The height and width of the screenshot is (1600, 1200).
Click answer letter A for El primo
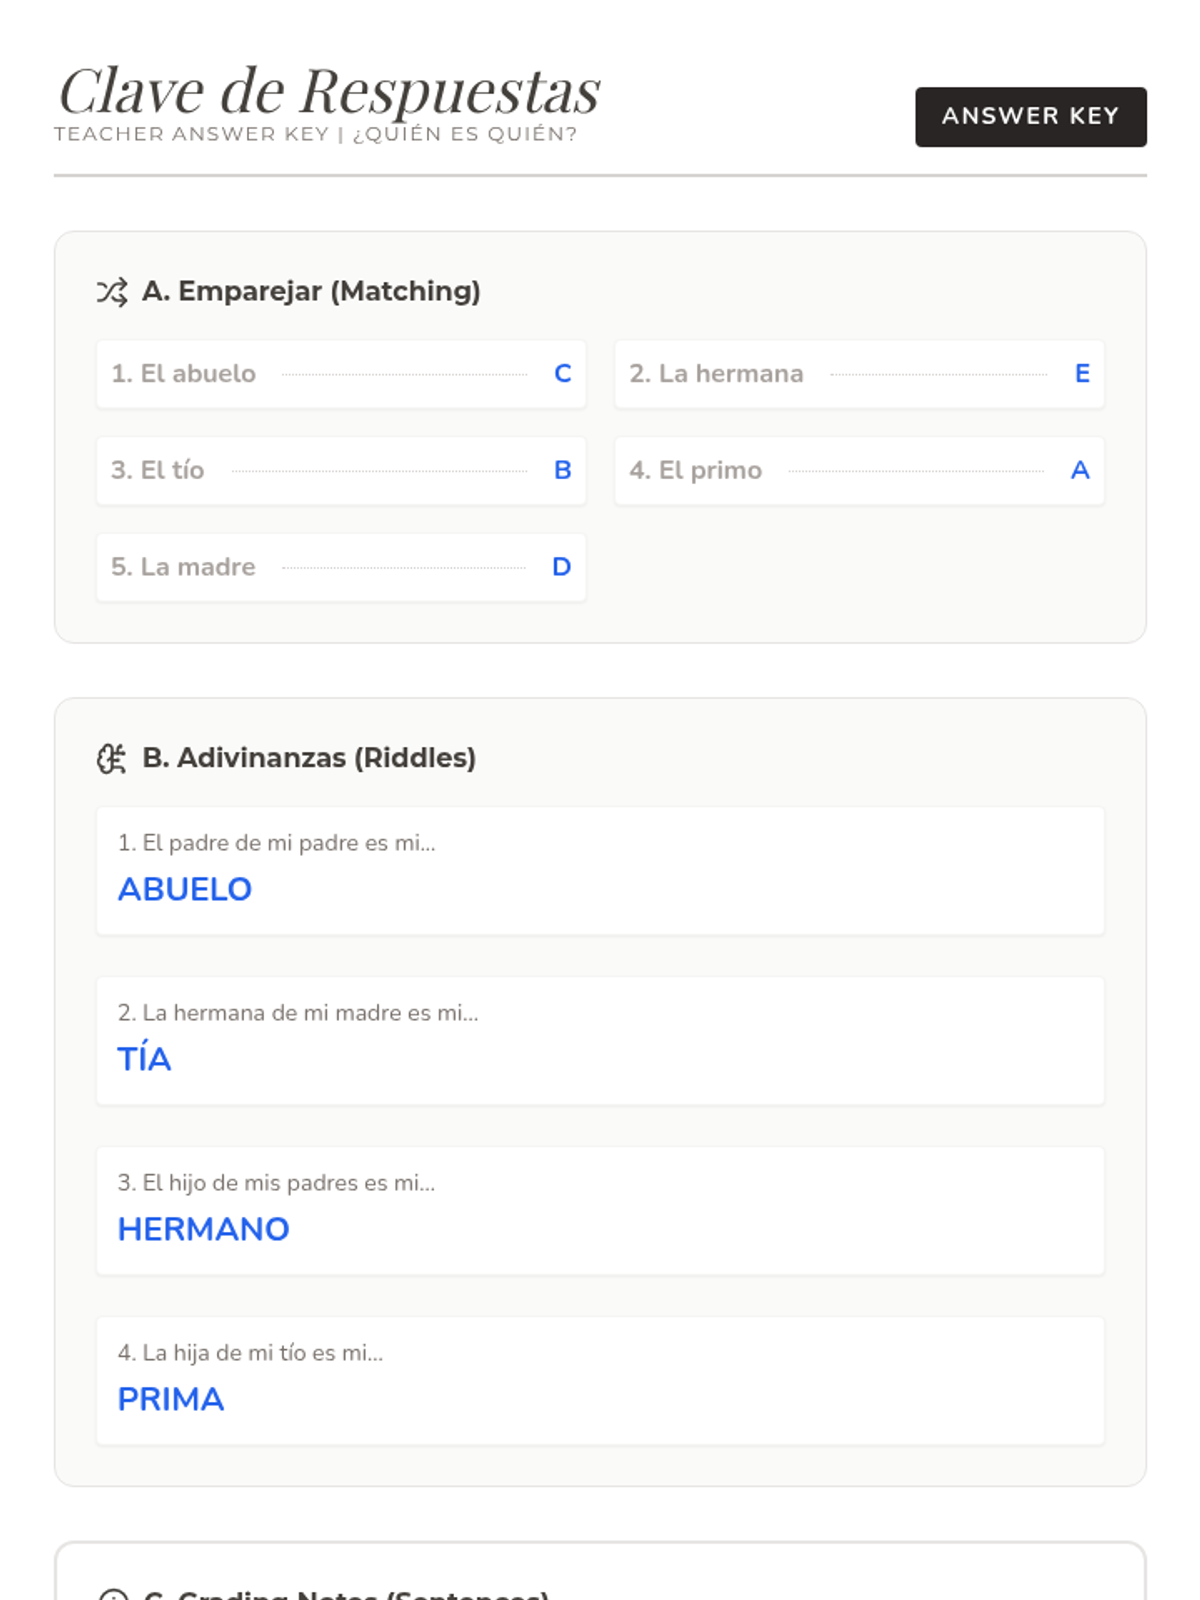1080,470
